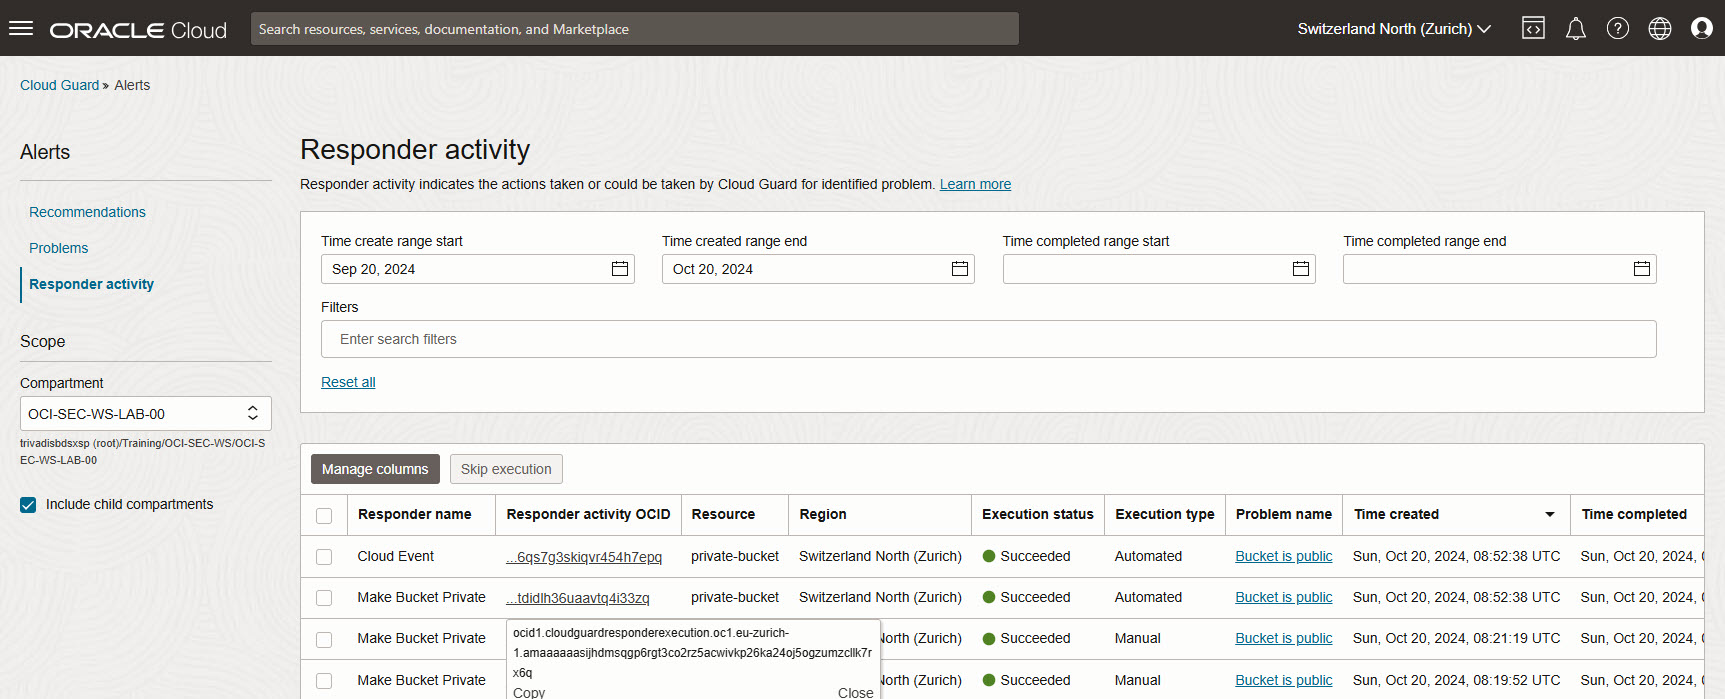Click the Oracle Cloud logo
This screenshot has width=1725, height=699.
pyautogui.click(x=138, y=30)
